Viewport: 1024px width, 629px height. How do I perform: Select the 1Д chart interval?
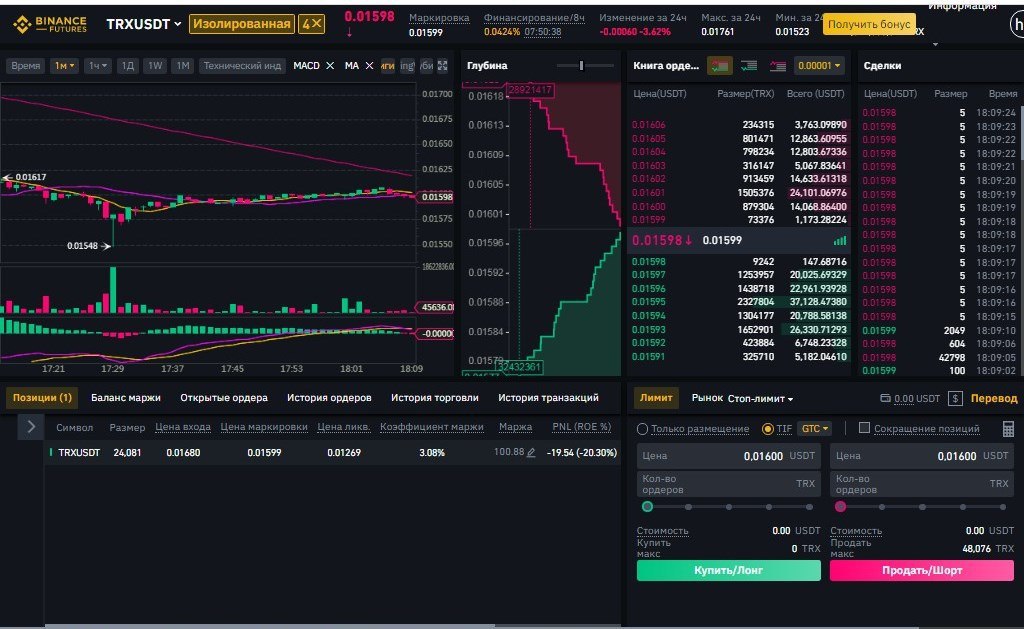coord(127,65)
